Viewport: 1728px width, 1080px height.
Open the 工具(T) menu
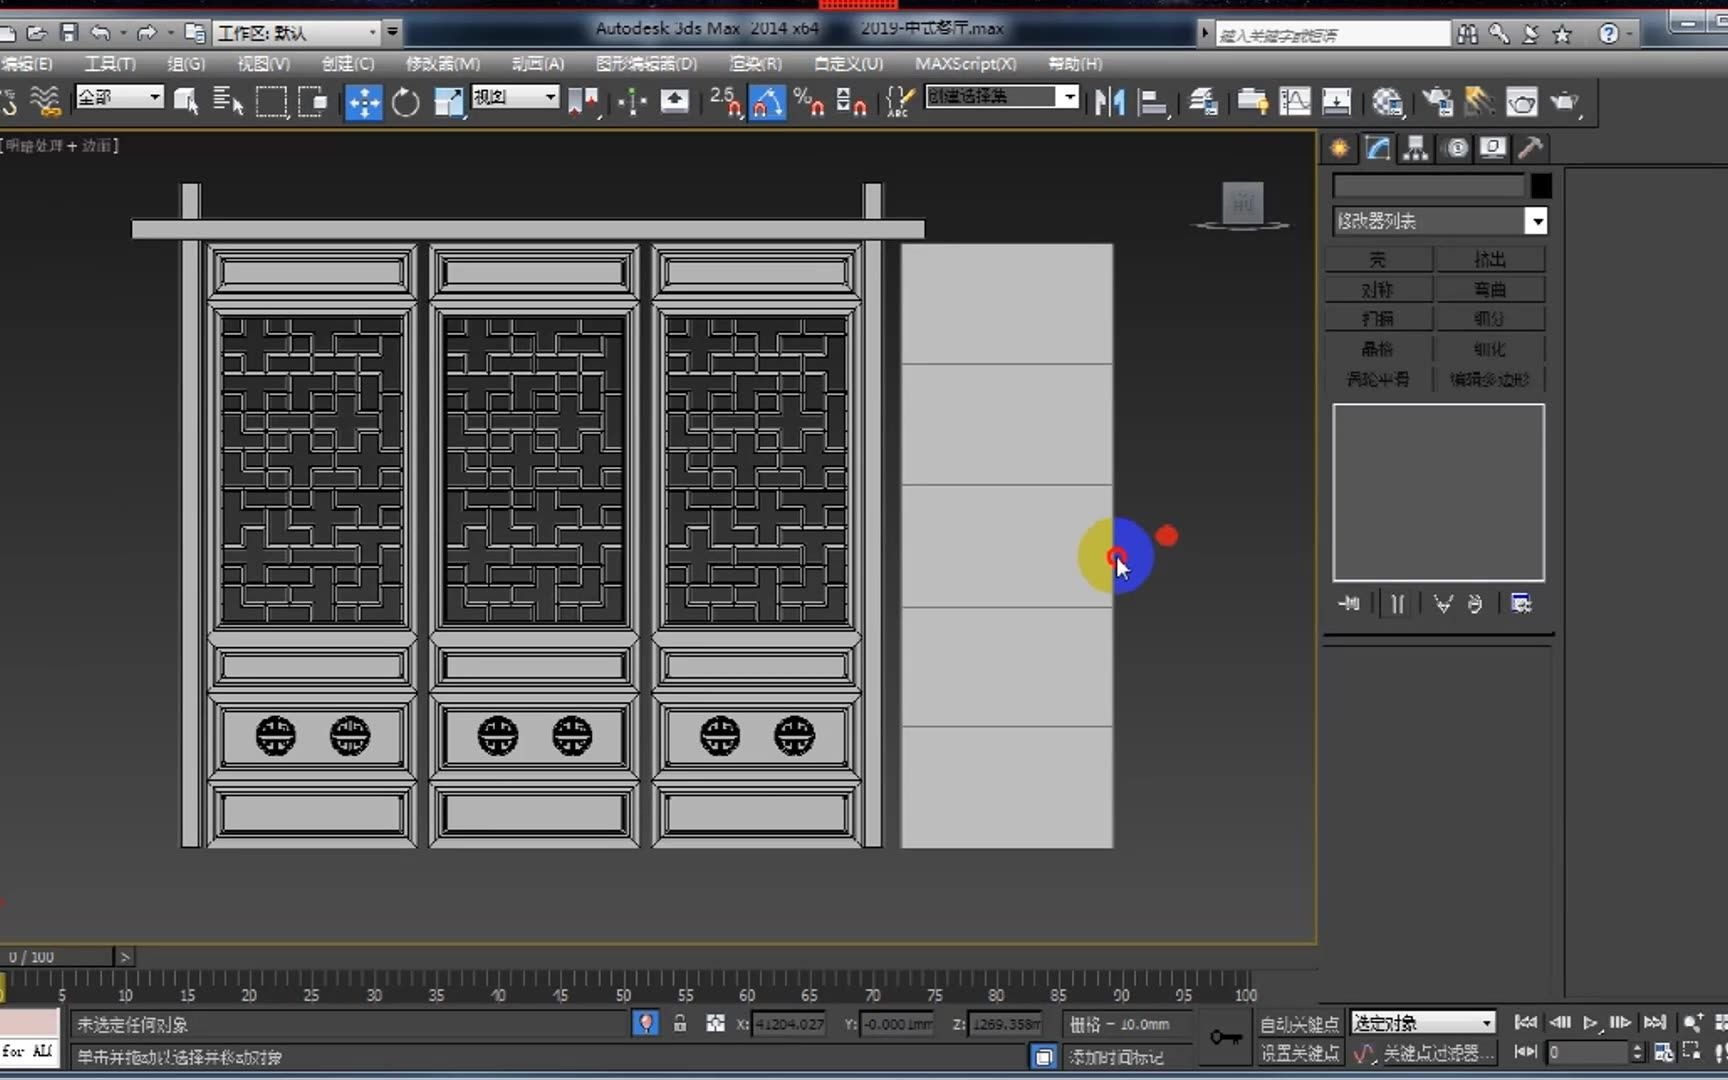click(x=110, y=64)
